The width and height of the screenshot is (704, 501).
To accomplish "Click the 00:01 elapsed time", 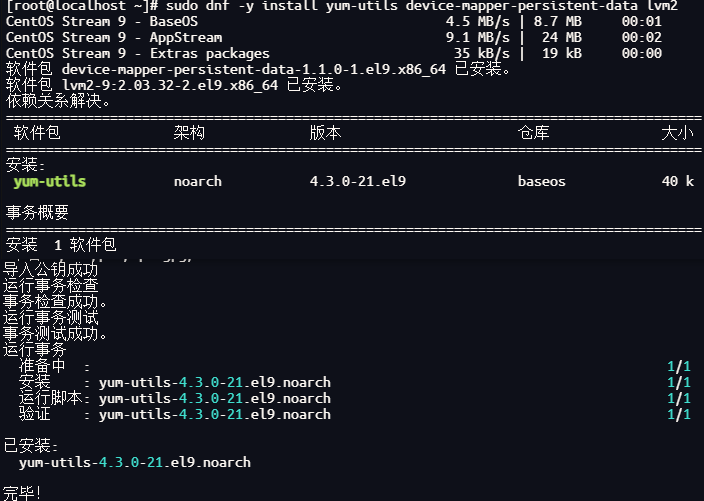I will [x=642, y=21].
